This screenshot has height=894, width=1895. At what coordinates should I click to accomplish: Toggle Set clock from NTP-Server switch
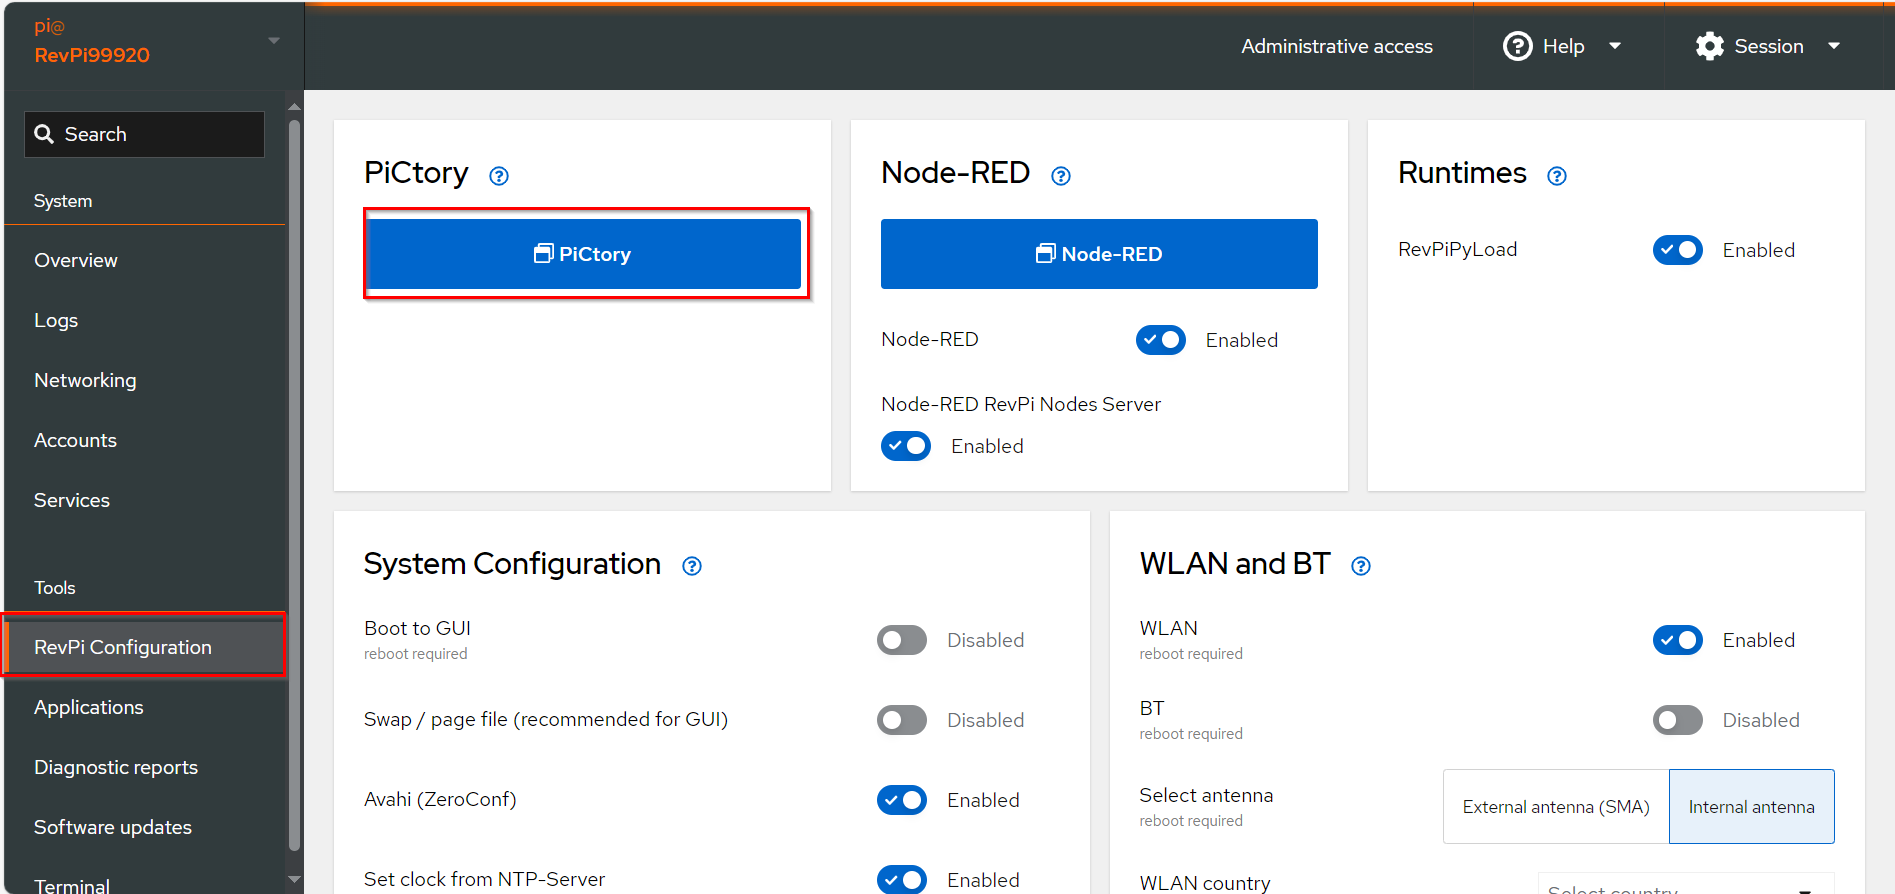coord(902,879)
